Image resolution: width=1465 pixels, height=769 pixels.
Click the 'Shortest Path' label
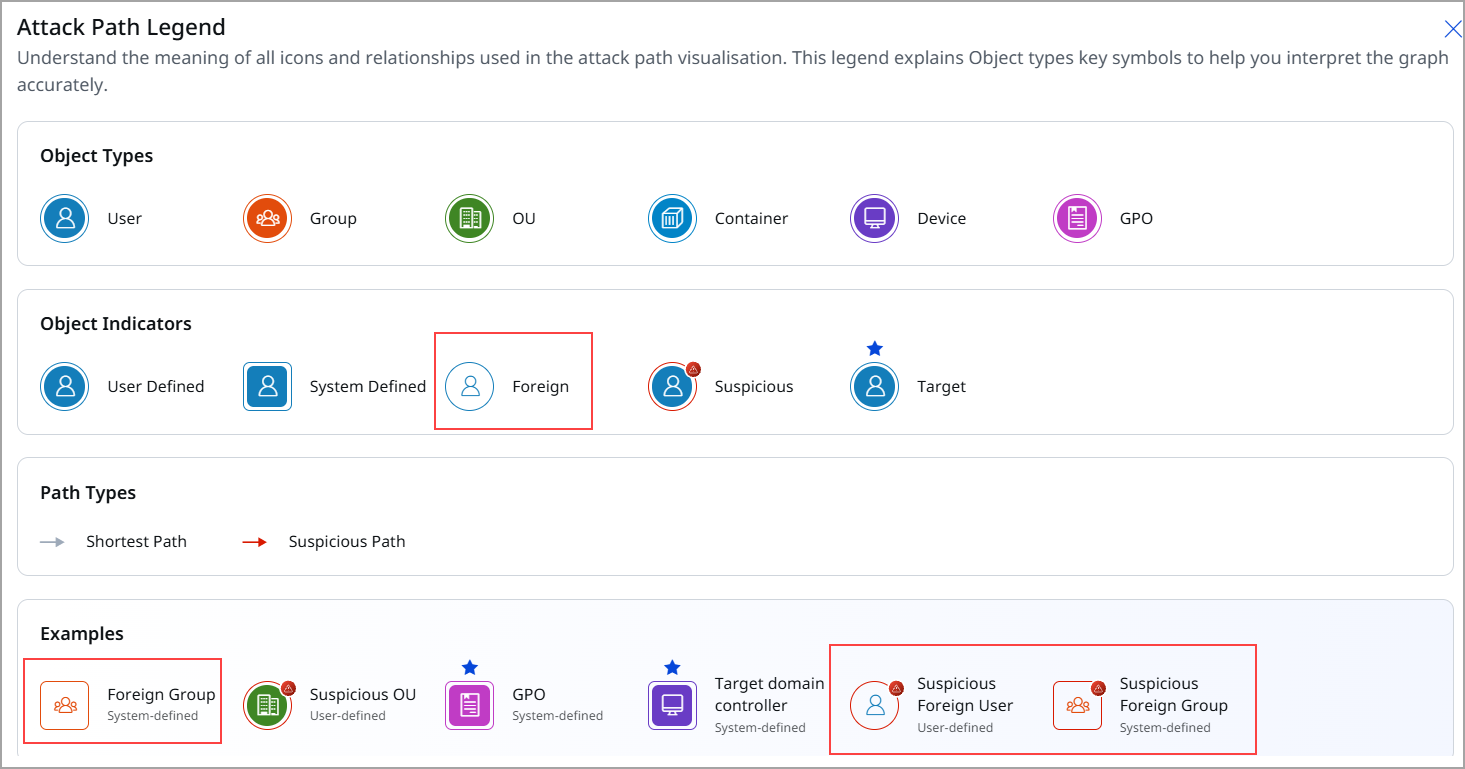(136, 542)
